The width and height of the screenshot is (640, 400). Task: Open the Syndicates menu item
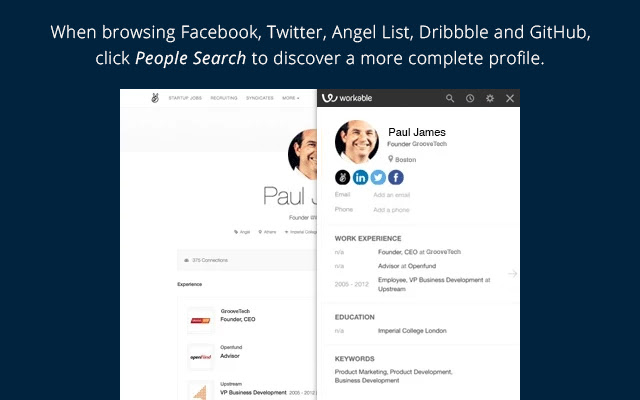pos(260,98)
